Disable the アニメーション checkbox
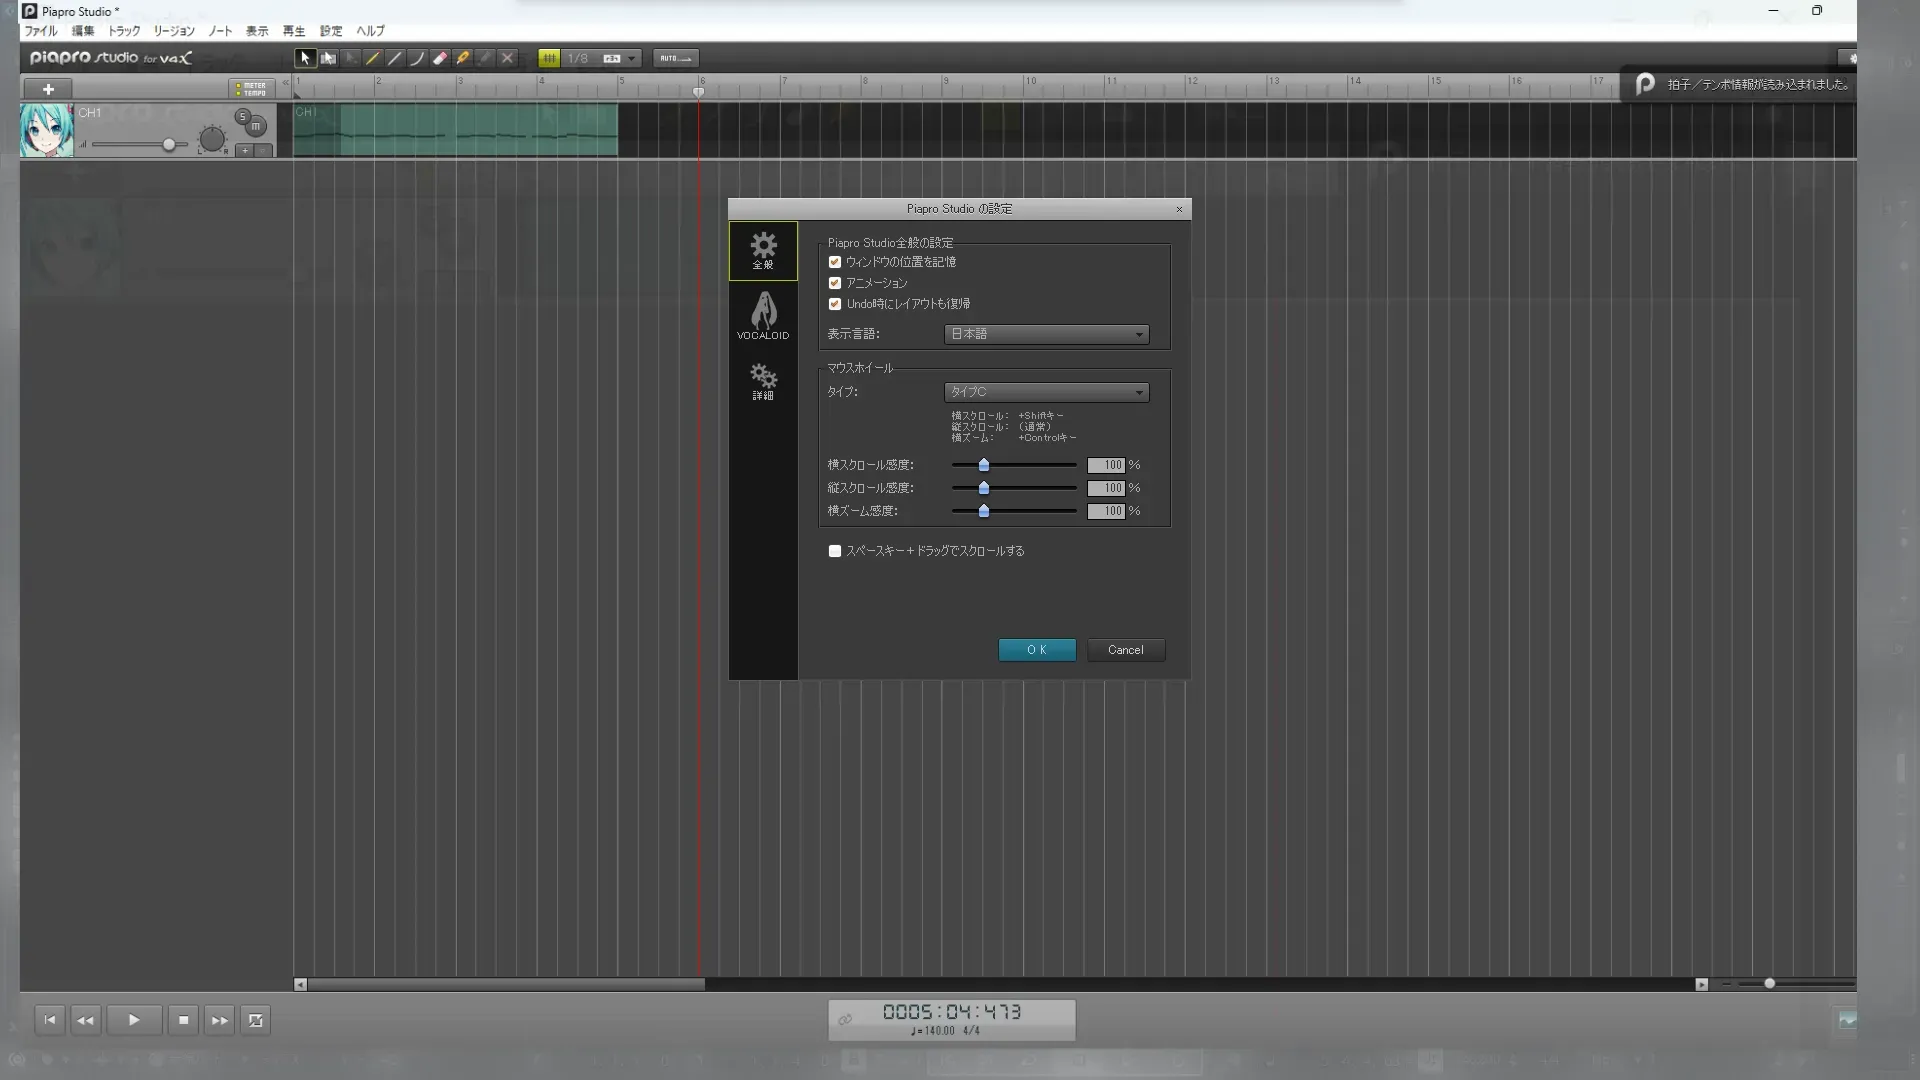Image resolution: width=1920 pixels, height=1080 pixels. (x=835, y=283)
